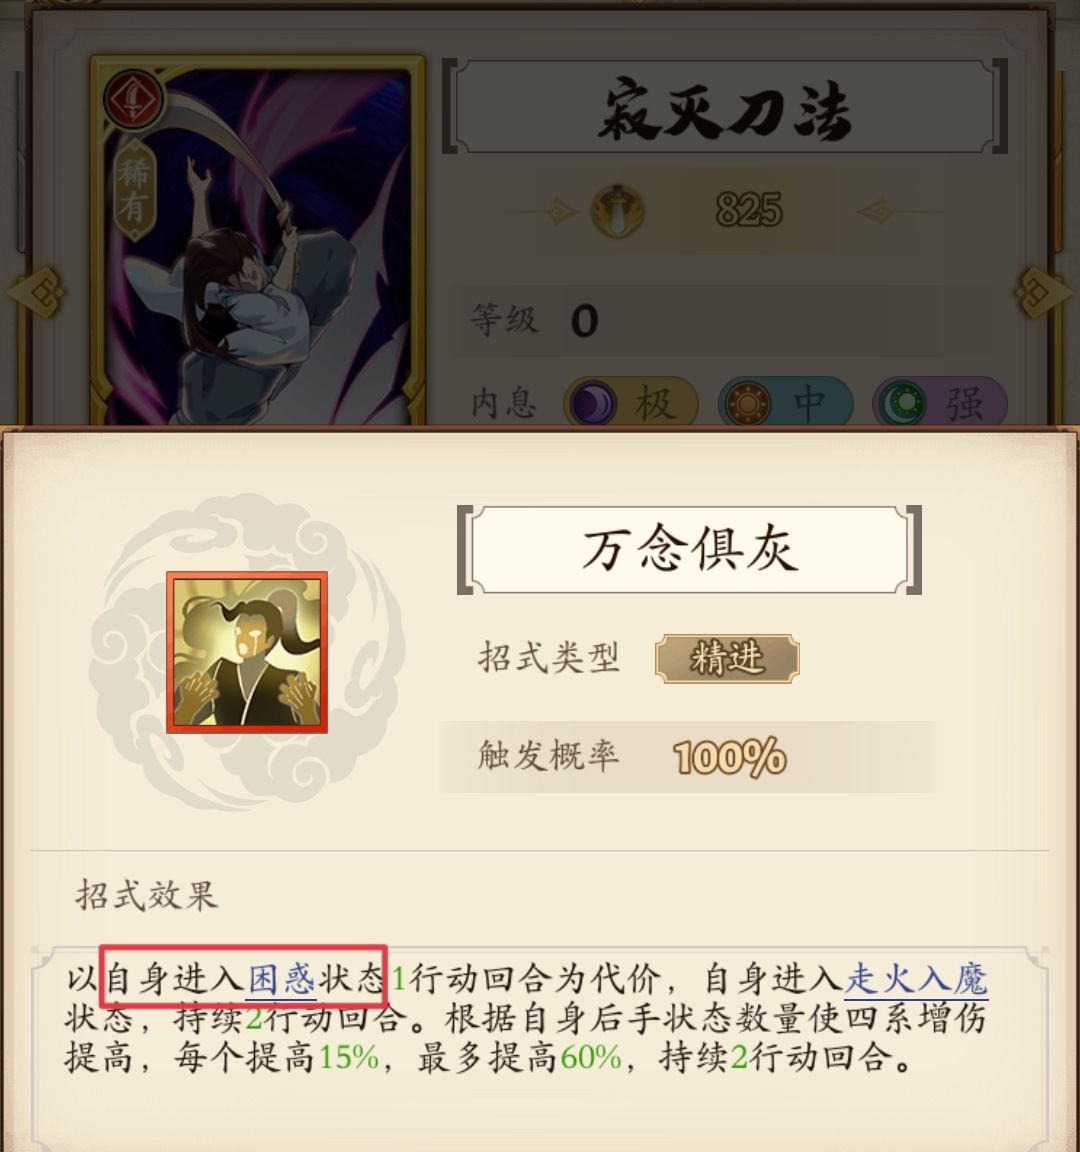Click the 稀有 rarity label
This screenshot has width=1080, height=1152.
coord(134,190)
